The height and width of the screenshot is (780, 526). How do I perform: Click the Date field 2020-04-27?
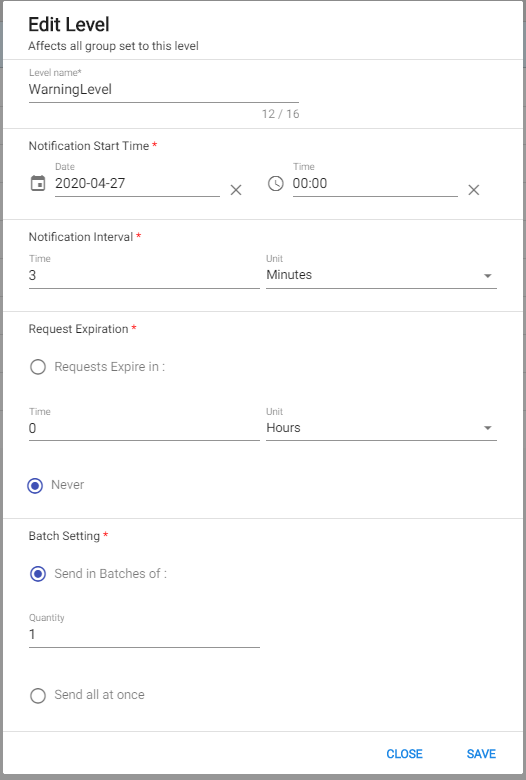pyautogui.click(x=137, y=184)
